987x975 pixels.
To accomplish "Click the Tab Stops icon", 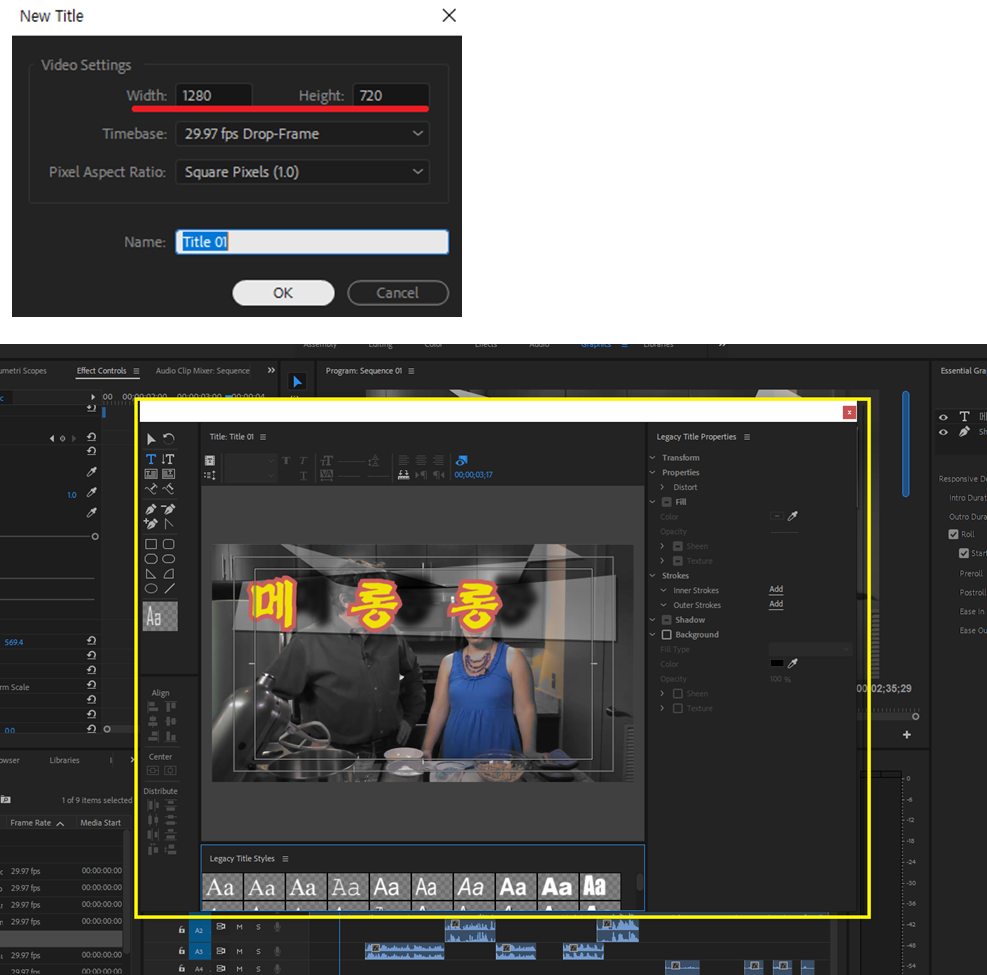I will tap(403, 475).
